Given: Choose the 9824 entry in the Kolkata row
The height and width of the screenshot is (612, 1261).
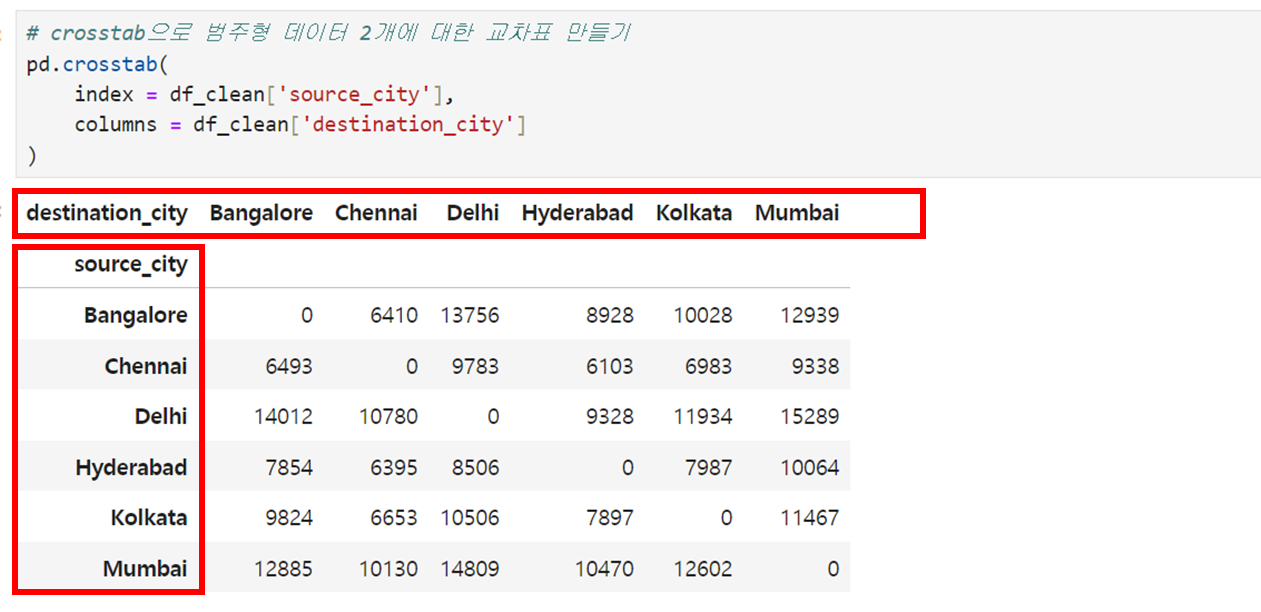Looking at the screenshot, I should pos(287,518).
